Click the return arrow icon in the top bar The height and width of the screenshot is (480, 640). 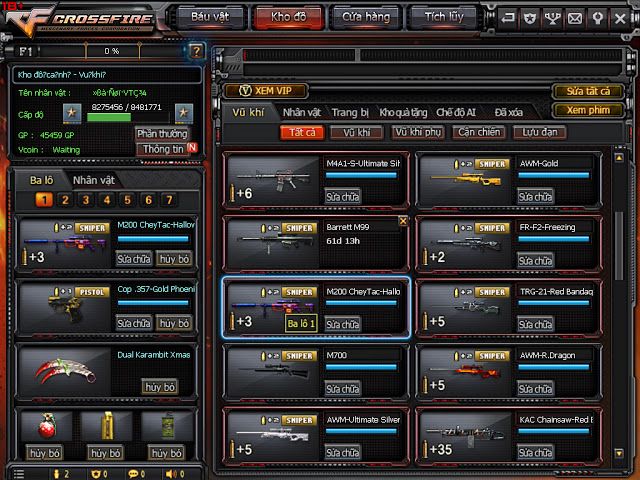coord(508,18)
